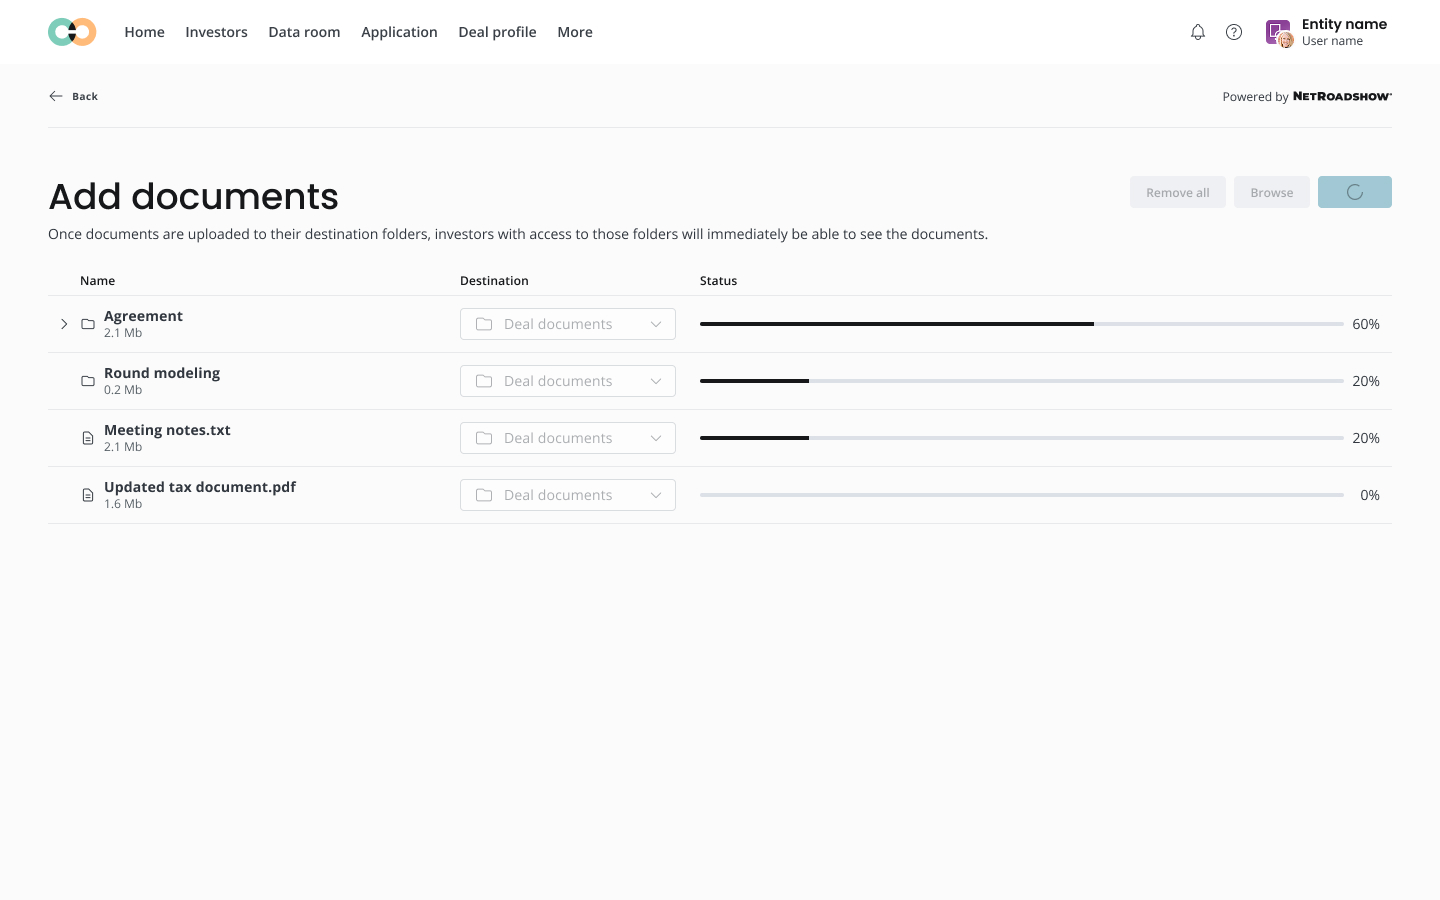The width and height of the screenshot is (1440, 900).
Task: Open the More menu
Action: [575, 32]
